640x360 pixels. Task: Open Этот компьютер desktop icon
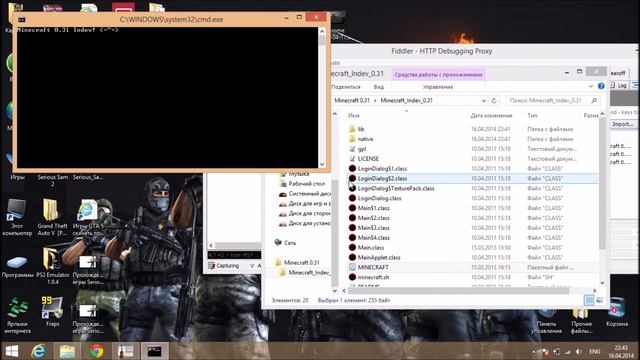[x=17, y=217]
